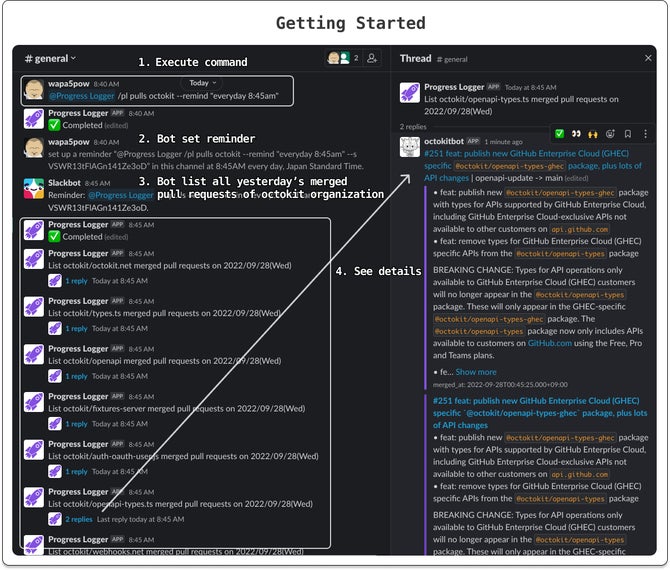Click green checkmark emoji in 8:45 AM Completed
The width and height of the screenshot is (670, 570).
click(54, 237)
